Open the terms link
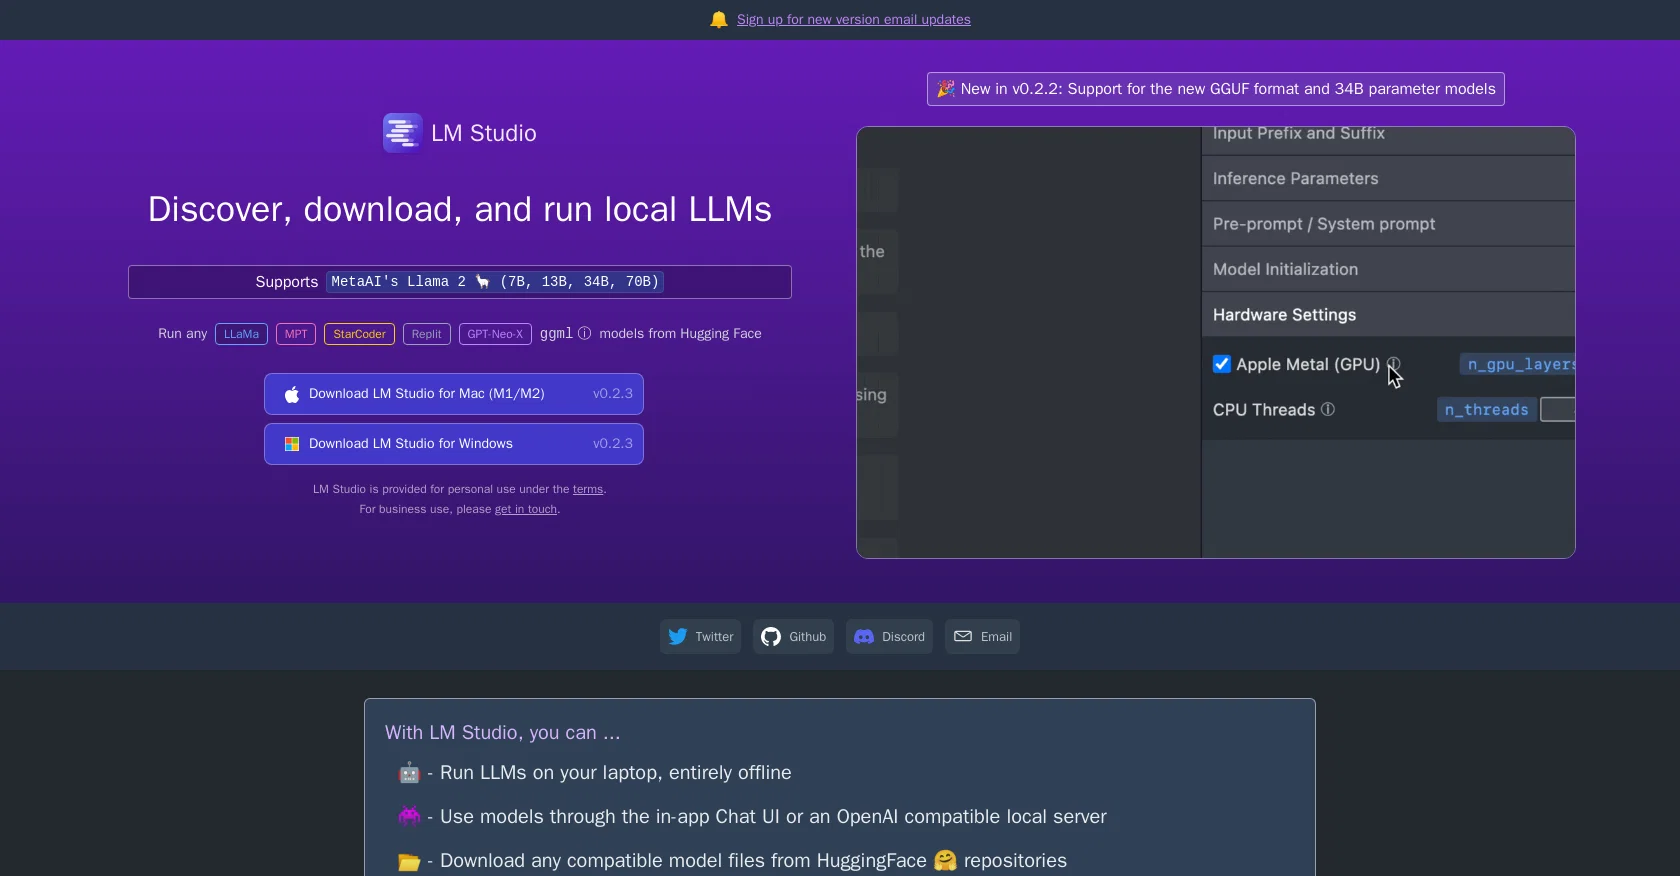Screen dimensions: 1680x876 coord(588,489)
